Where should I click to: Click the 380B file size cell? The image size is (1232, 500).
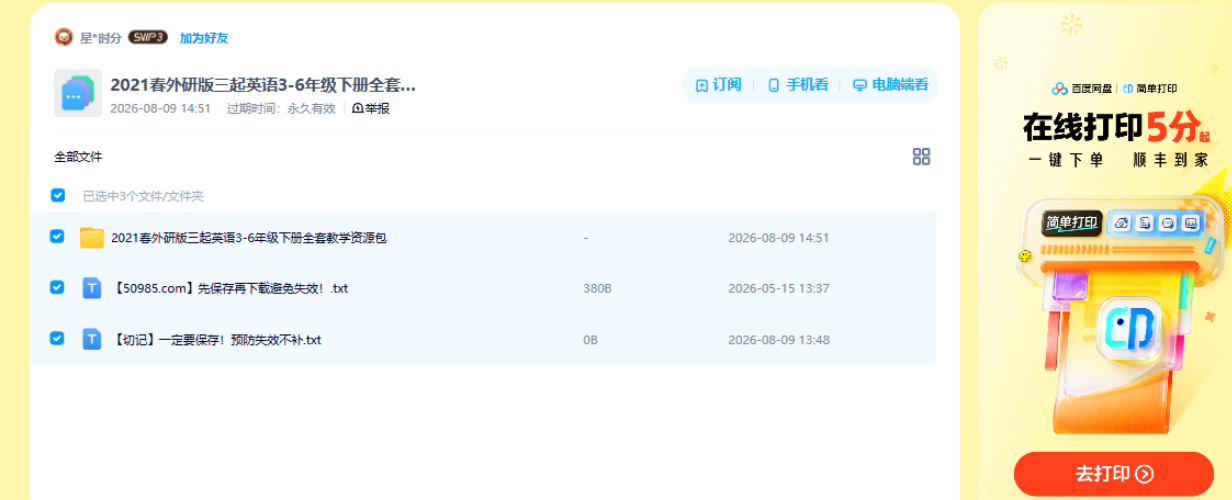(597, 288)
